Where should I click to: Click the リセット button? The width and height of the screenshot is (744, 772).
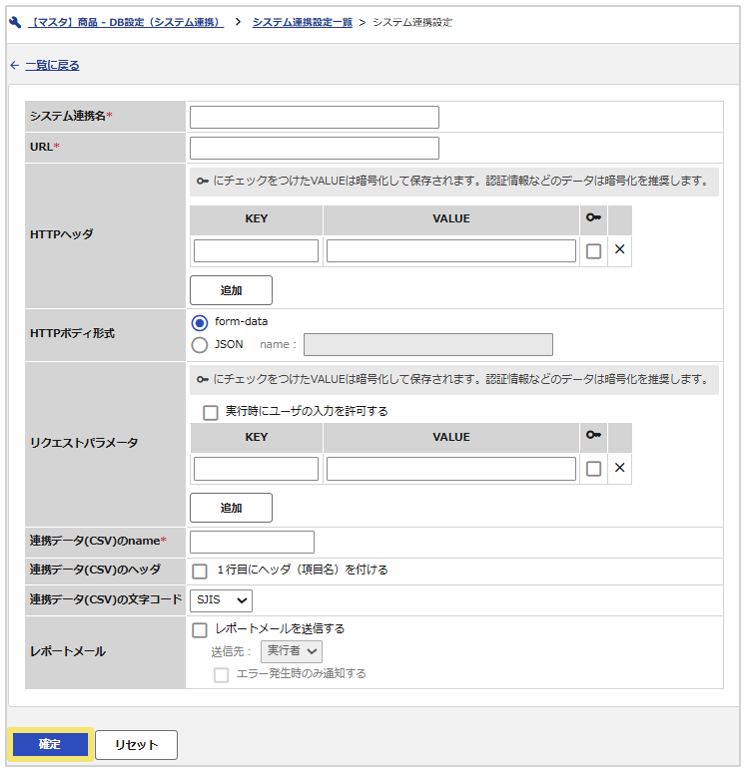136,744
